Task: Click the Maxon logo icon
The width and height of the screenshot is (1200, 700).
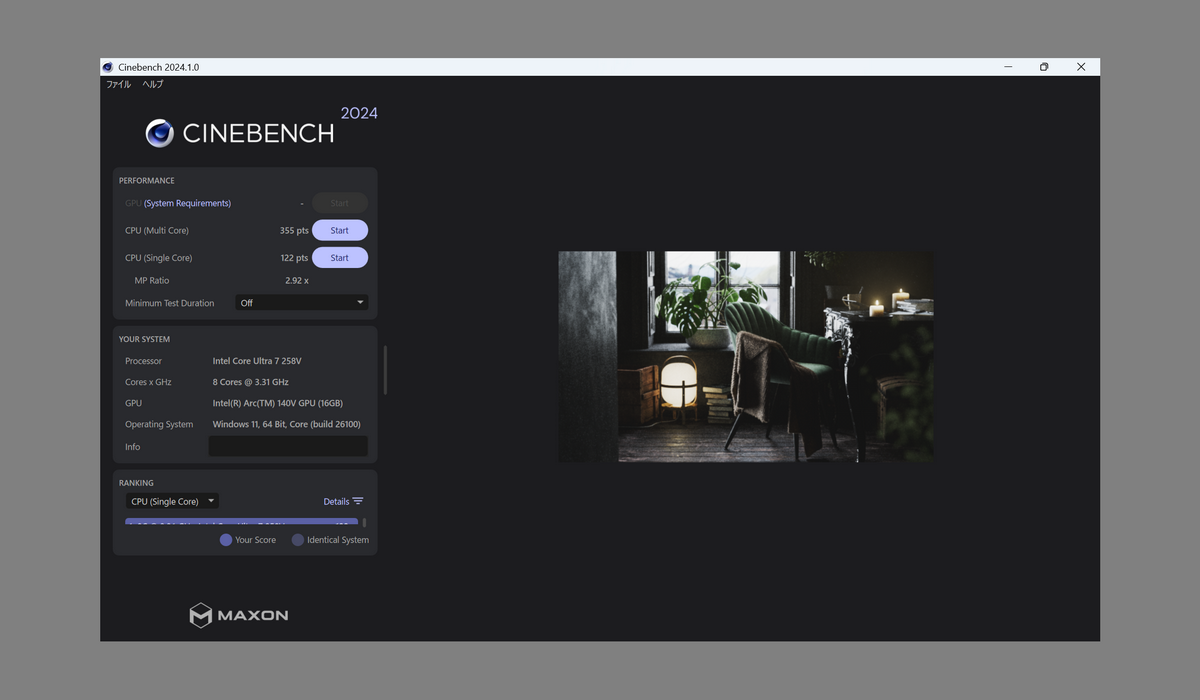Action: 201,615
